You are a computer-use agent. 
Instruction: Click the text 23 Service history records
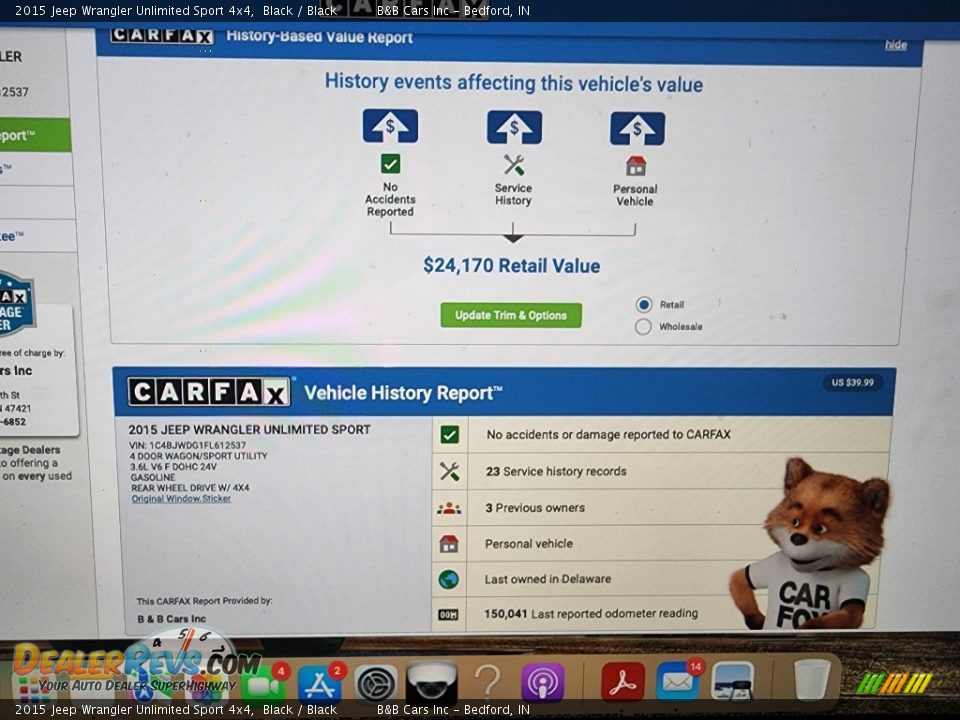(556, 471)
